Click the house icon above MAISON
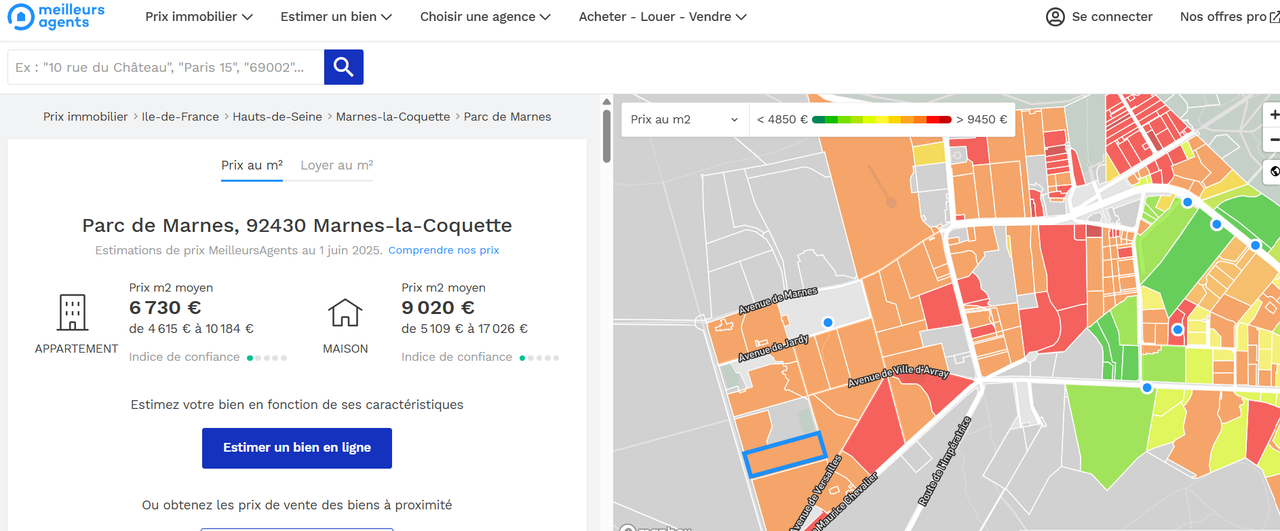 click(x=345, y=313)
